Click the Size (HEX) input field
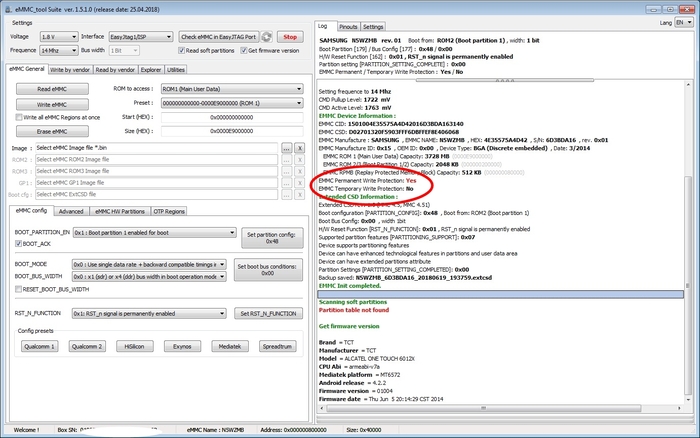Screen dimensions: 700x438 point(232,131)
